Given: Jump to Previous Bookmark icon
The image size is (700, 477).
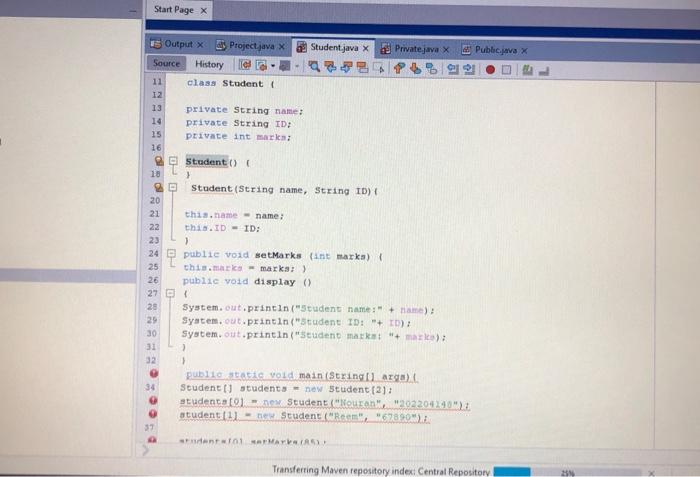Looking at the screenshot, I should coord(399,68).
